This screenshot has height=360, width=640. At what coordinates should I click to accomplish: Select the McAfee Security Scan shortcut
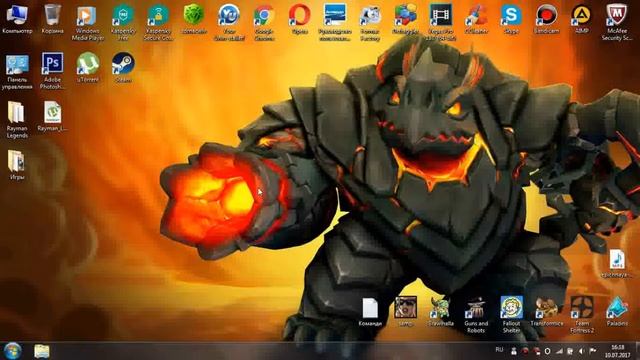tap(616, 22)
